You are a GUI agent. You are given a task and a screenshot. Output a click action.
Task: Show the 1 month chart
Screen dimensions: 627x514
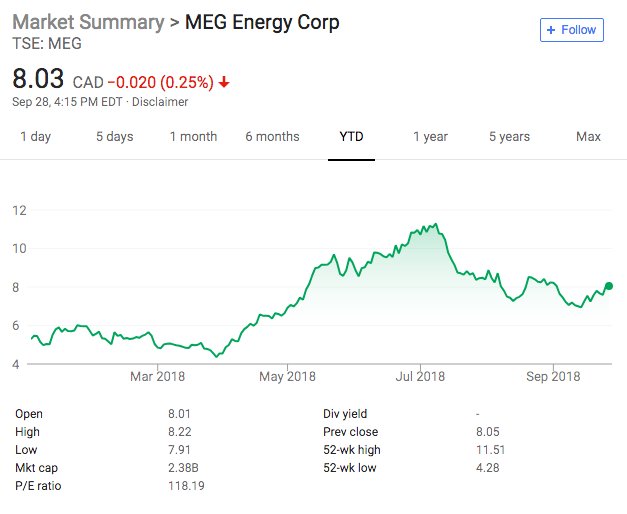193,137
